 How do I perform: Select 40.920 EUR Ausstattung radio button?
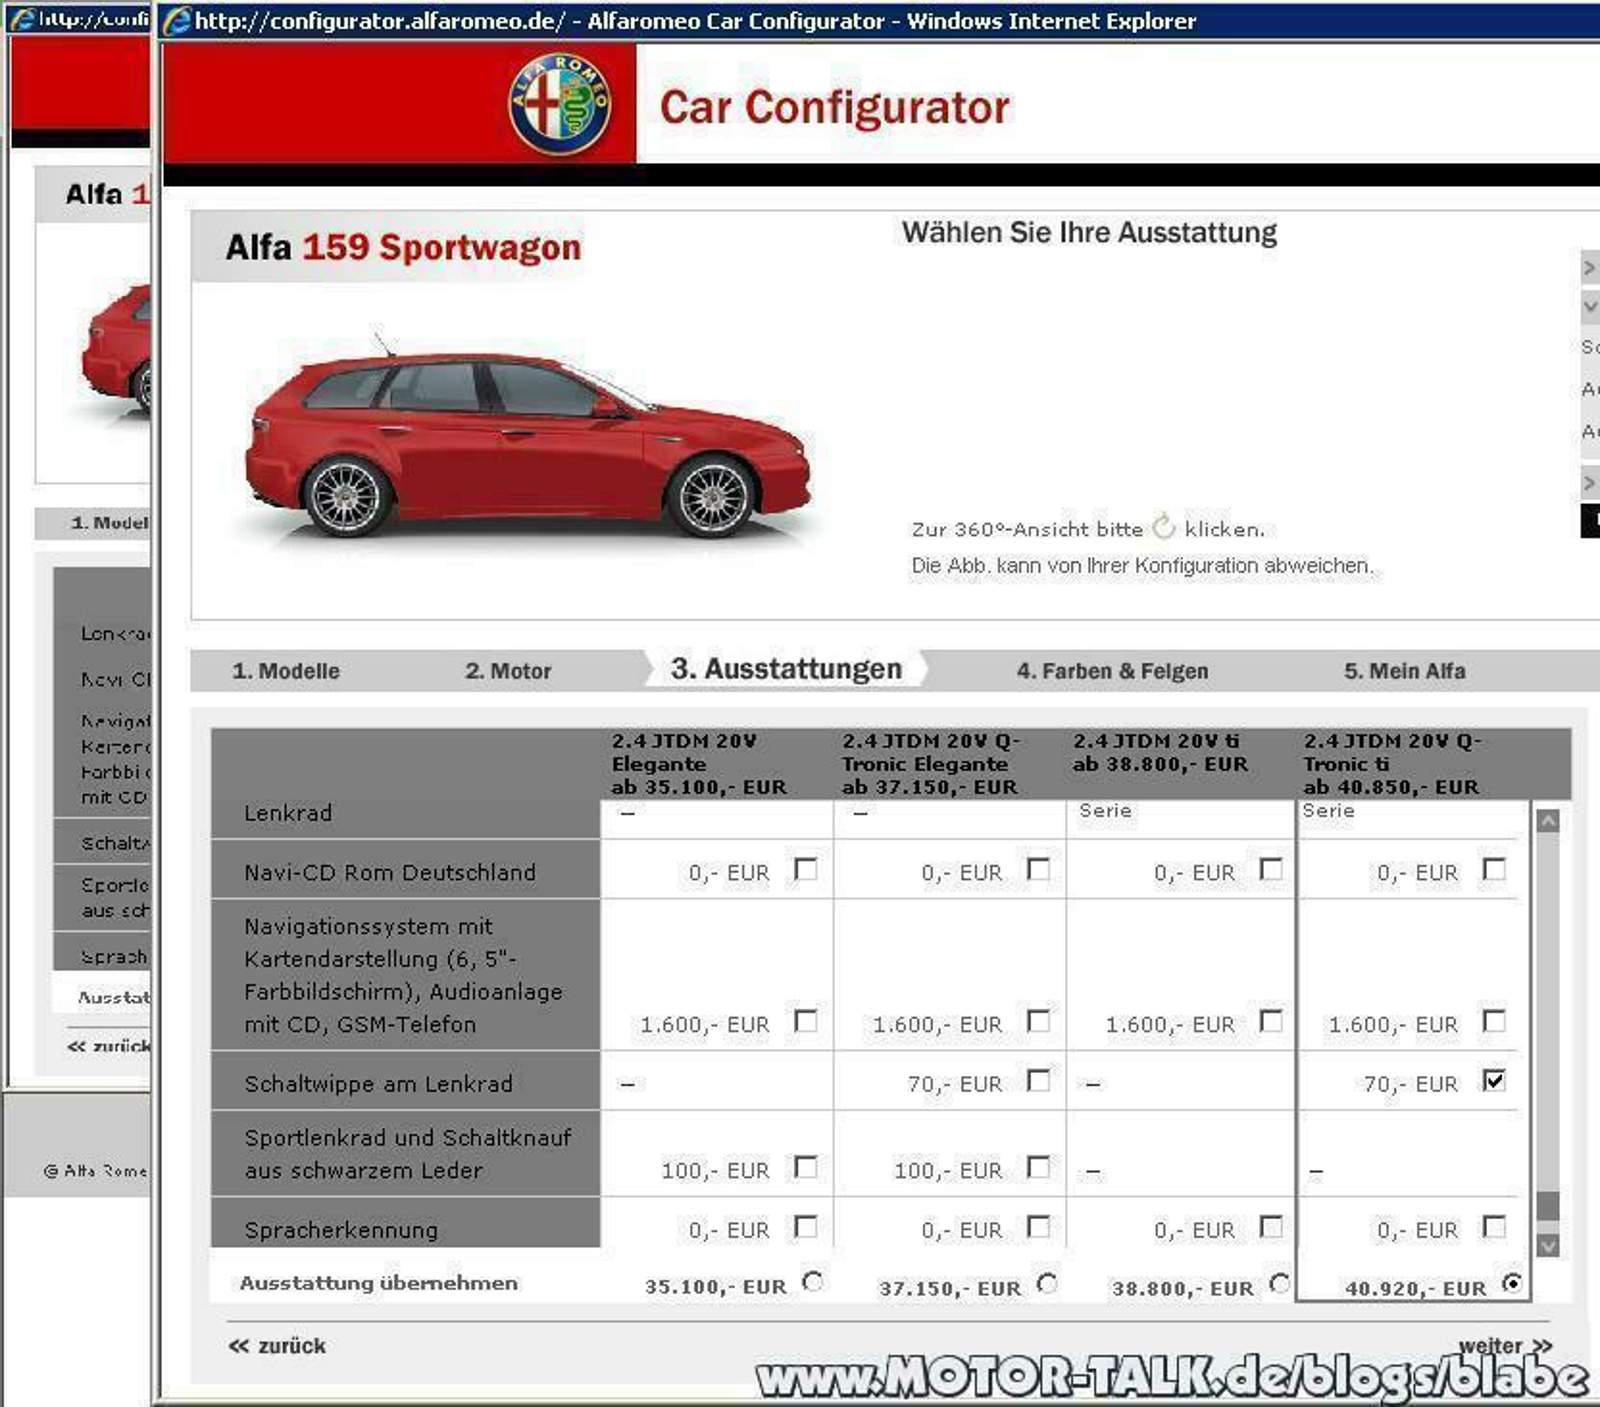[1512, 1283]
